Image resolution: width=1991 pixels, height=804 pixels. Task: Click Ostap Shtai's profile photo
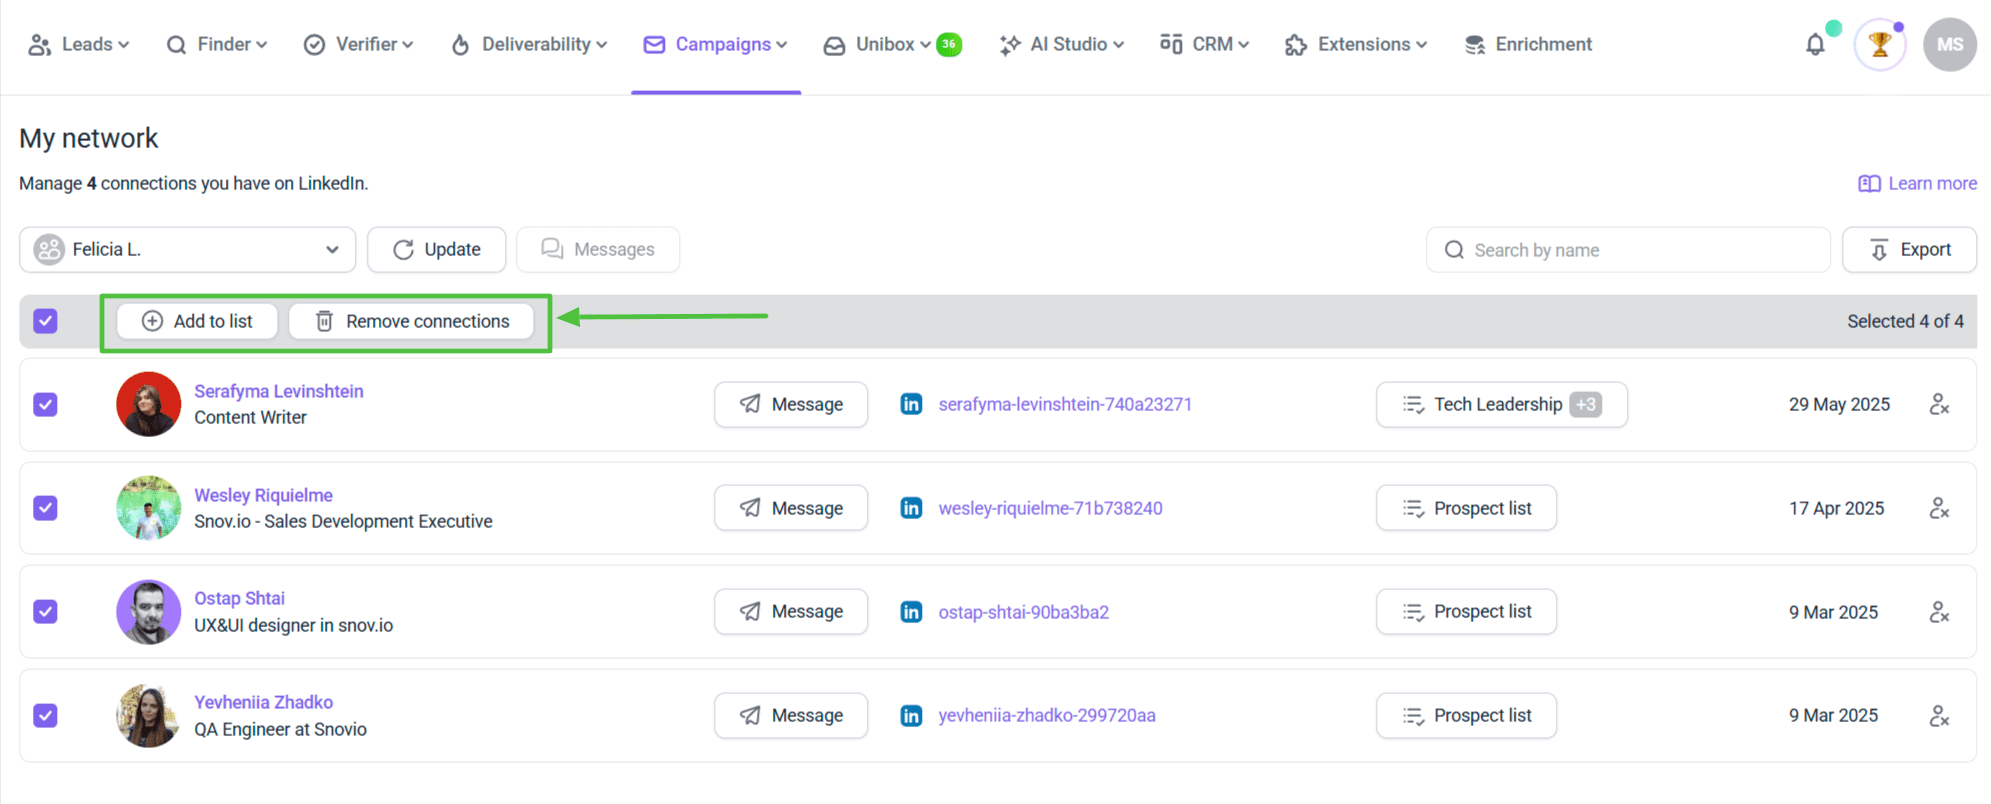tap(148, 612)
